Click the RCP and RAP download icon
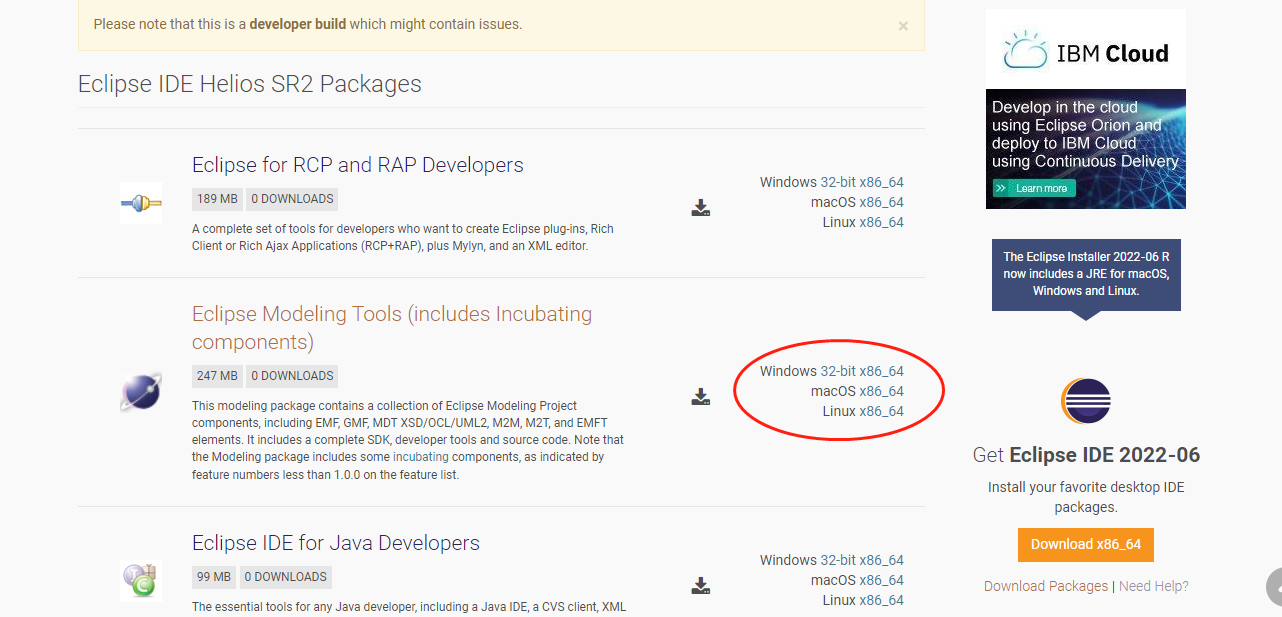 point(701,208)
